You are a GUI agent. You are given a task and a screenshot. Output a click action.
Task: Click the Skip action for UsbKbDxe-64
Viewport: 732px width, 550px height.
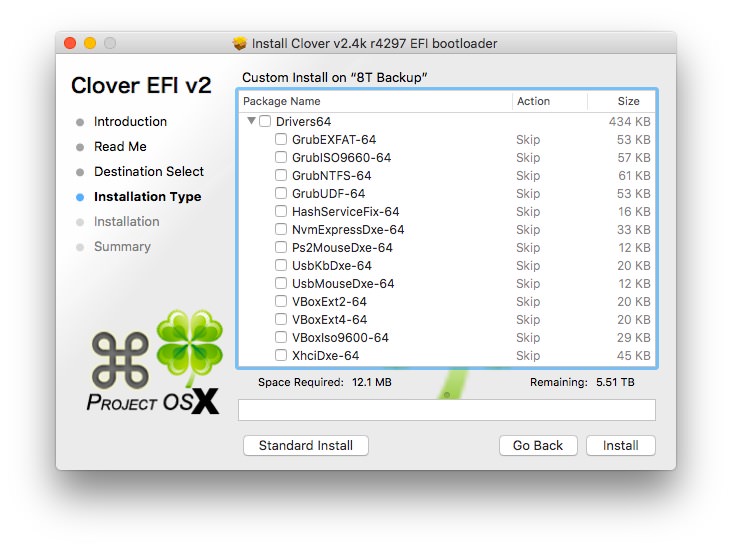[528, 266]
